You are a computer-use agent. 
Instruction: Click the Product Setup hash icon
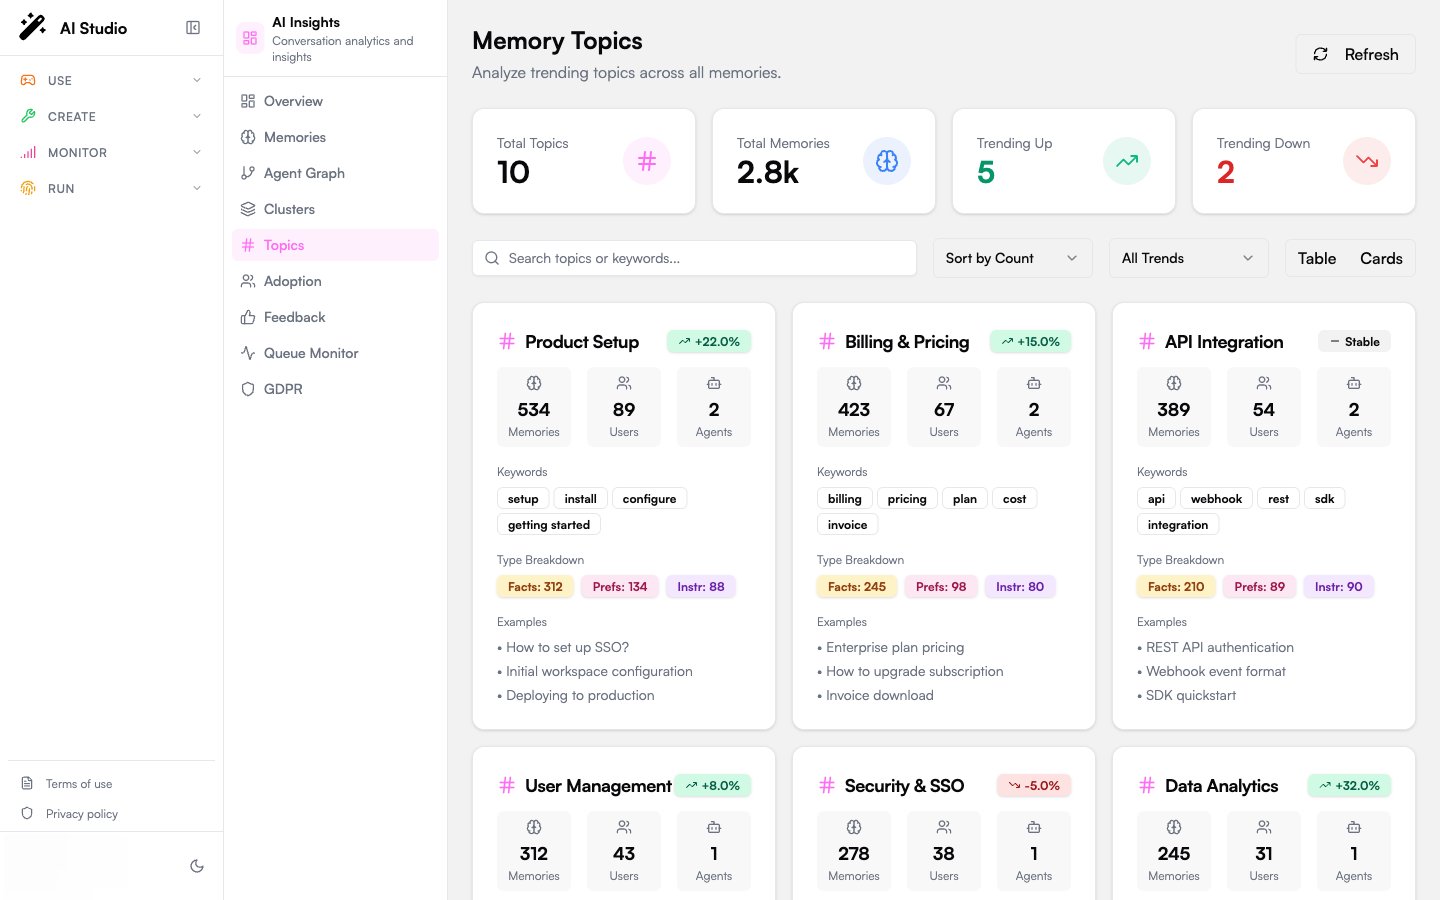(x=507, y=342)
